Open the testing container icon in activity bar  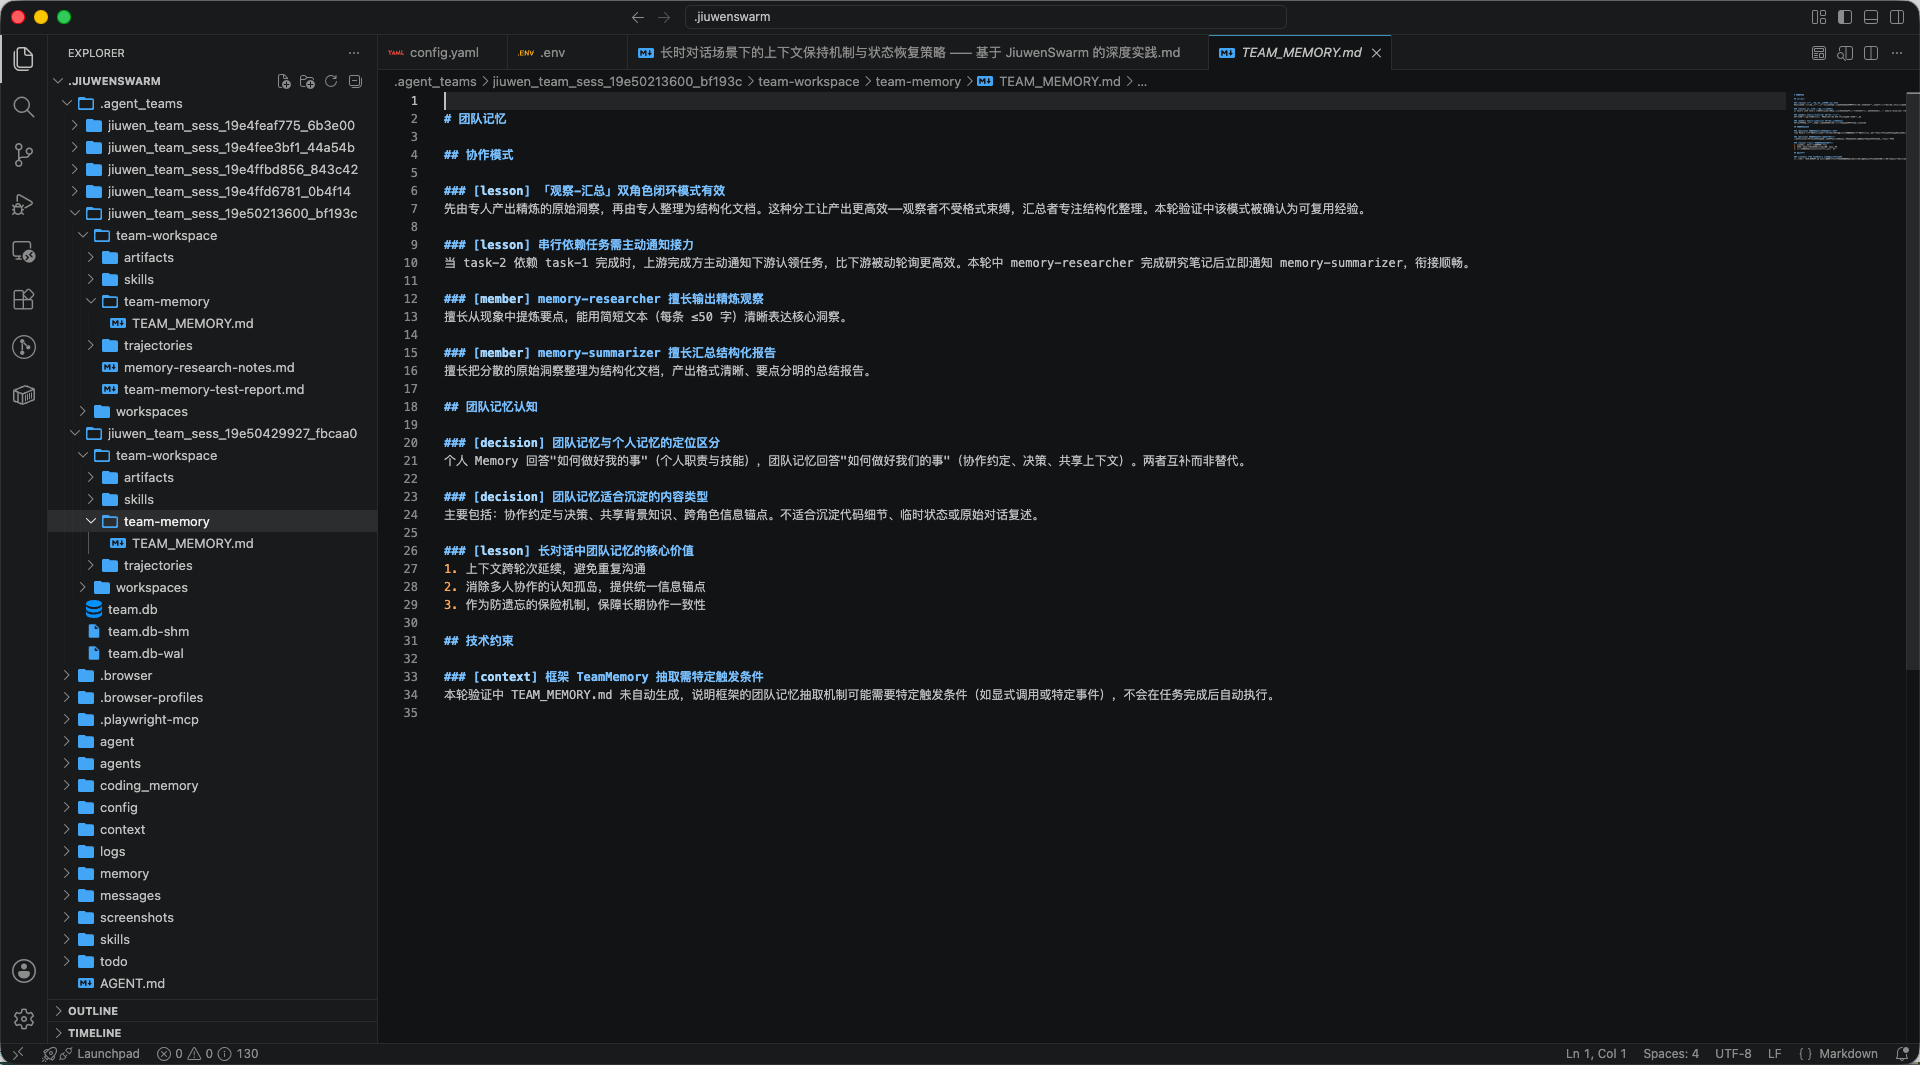coord(24,395)
